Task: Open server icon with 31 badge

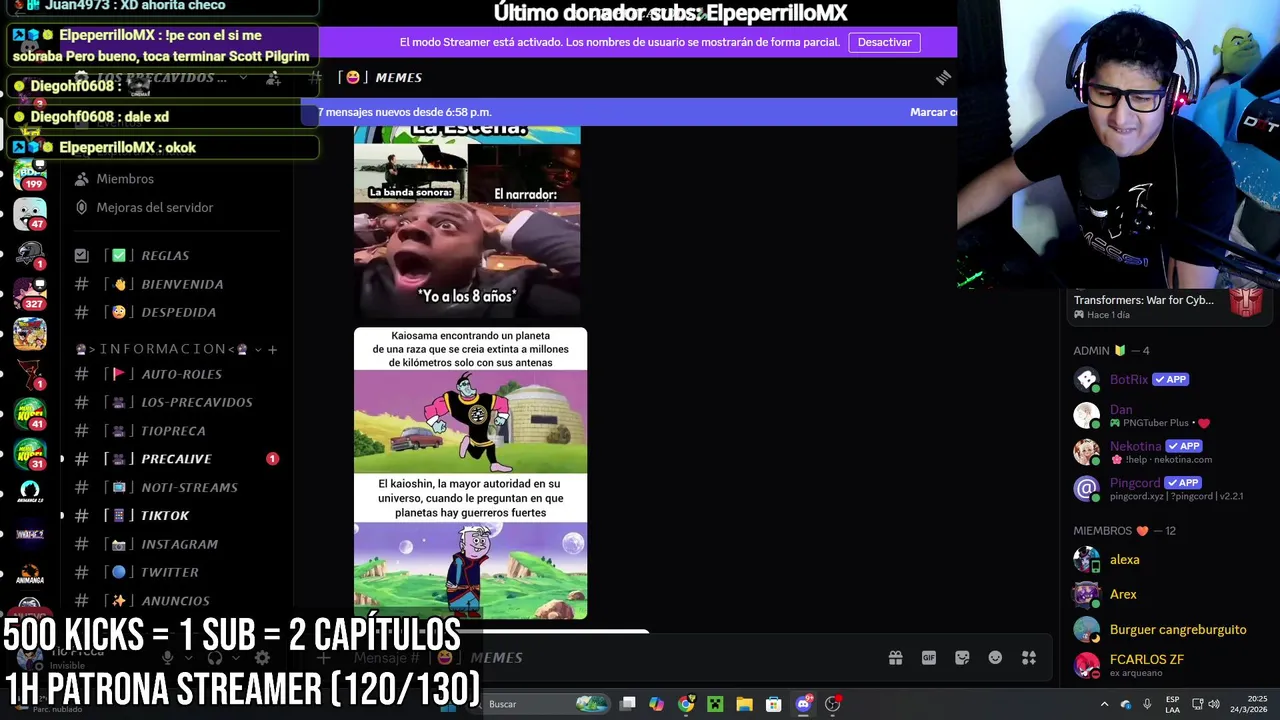Action: coord(30,453)
